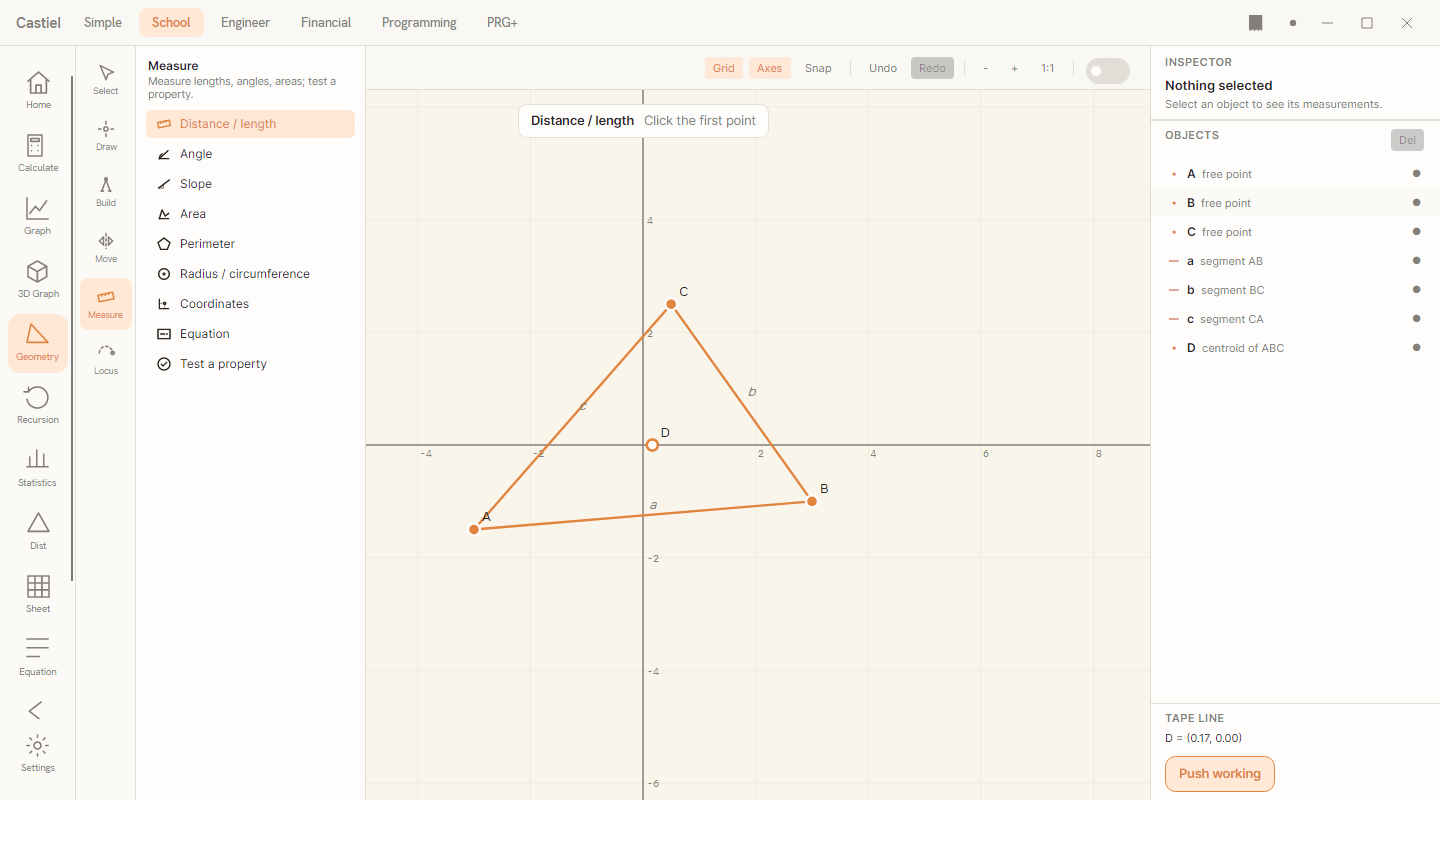Click point C on the triangle canvas
The width and height of the screenshot is (1440, 860).
click(x=671, y=304)
